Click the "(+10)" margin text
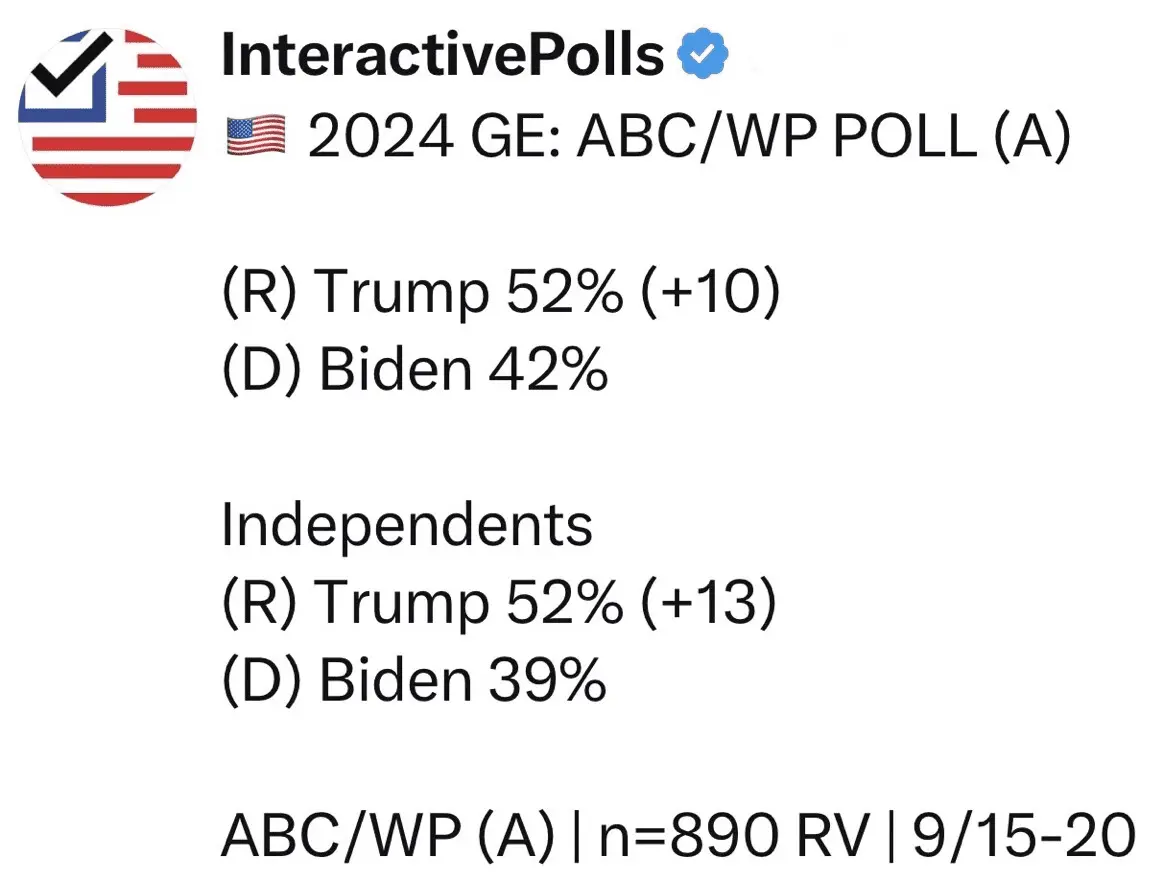The width and height of the screenshot is (1164, 882). tap(712, 294)
